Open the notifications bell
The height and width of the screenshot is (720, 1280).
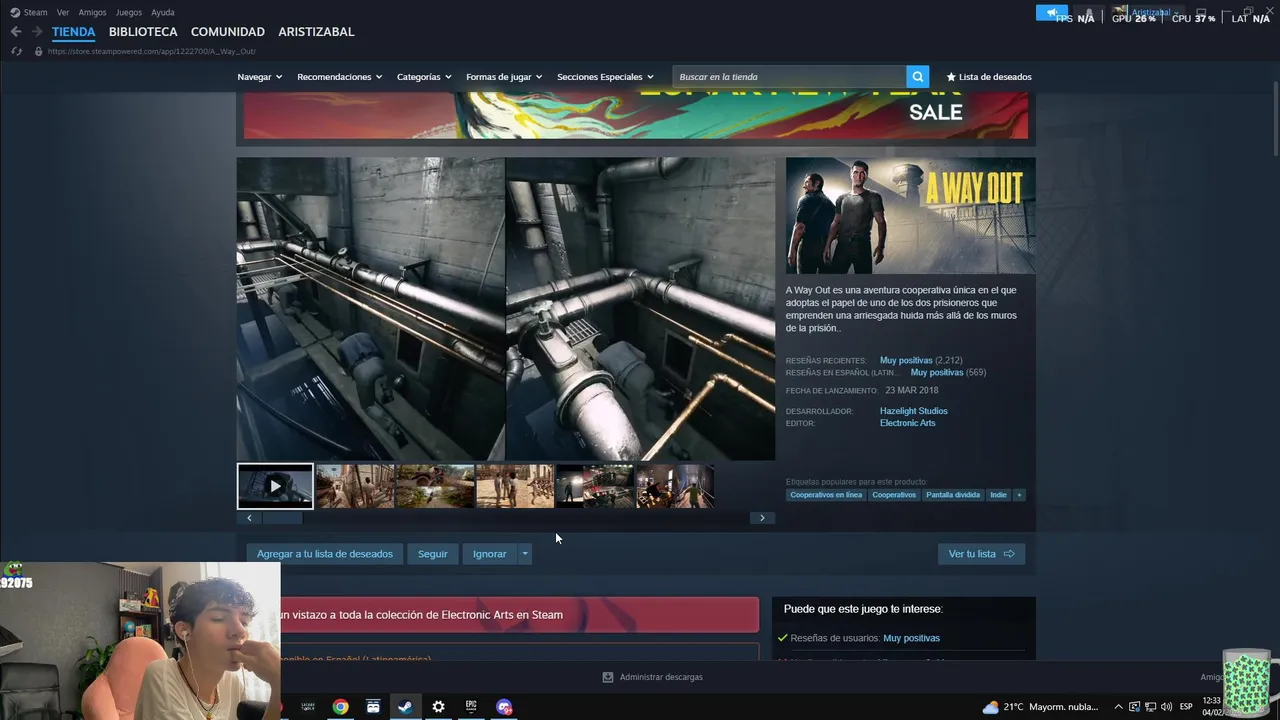click(x=1089, y=13)
